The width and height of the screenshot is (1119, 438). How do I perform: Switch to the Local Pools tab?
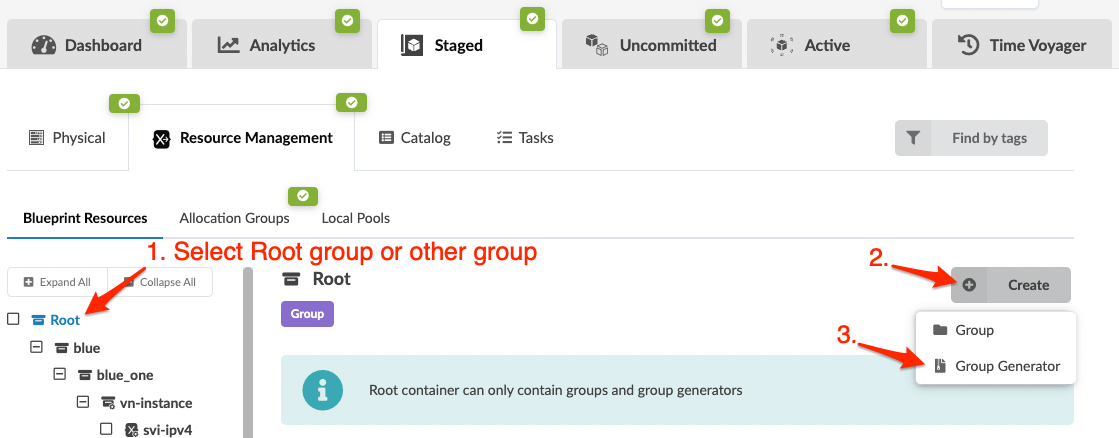355,218
